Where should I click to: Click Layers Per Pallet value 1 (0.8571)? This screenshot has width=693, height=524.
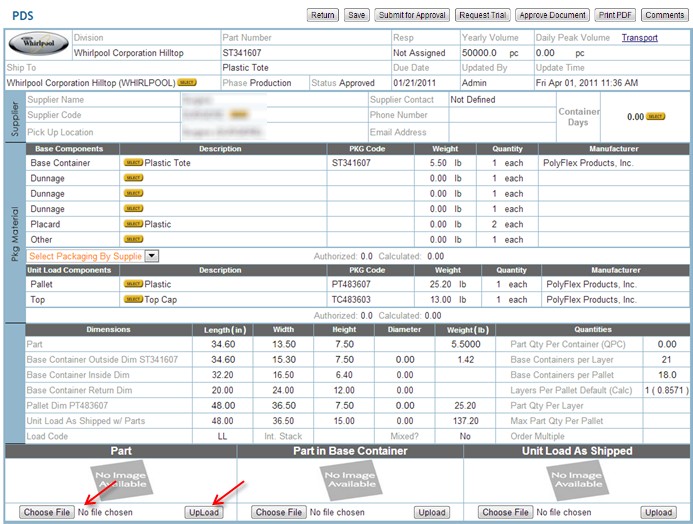(x=666, y=391)
